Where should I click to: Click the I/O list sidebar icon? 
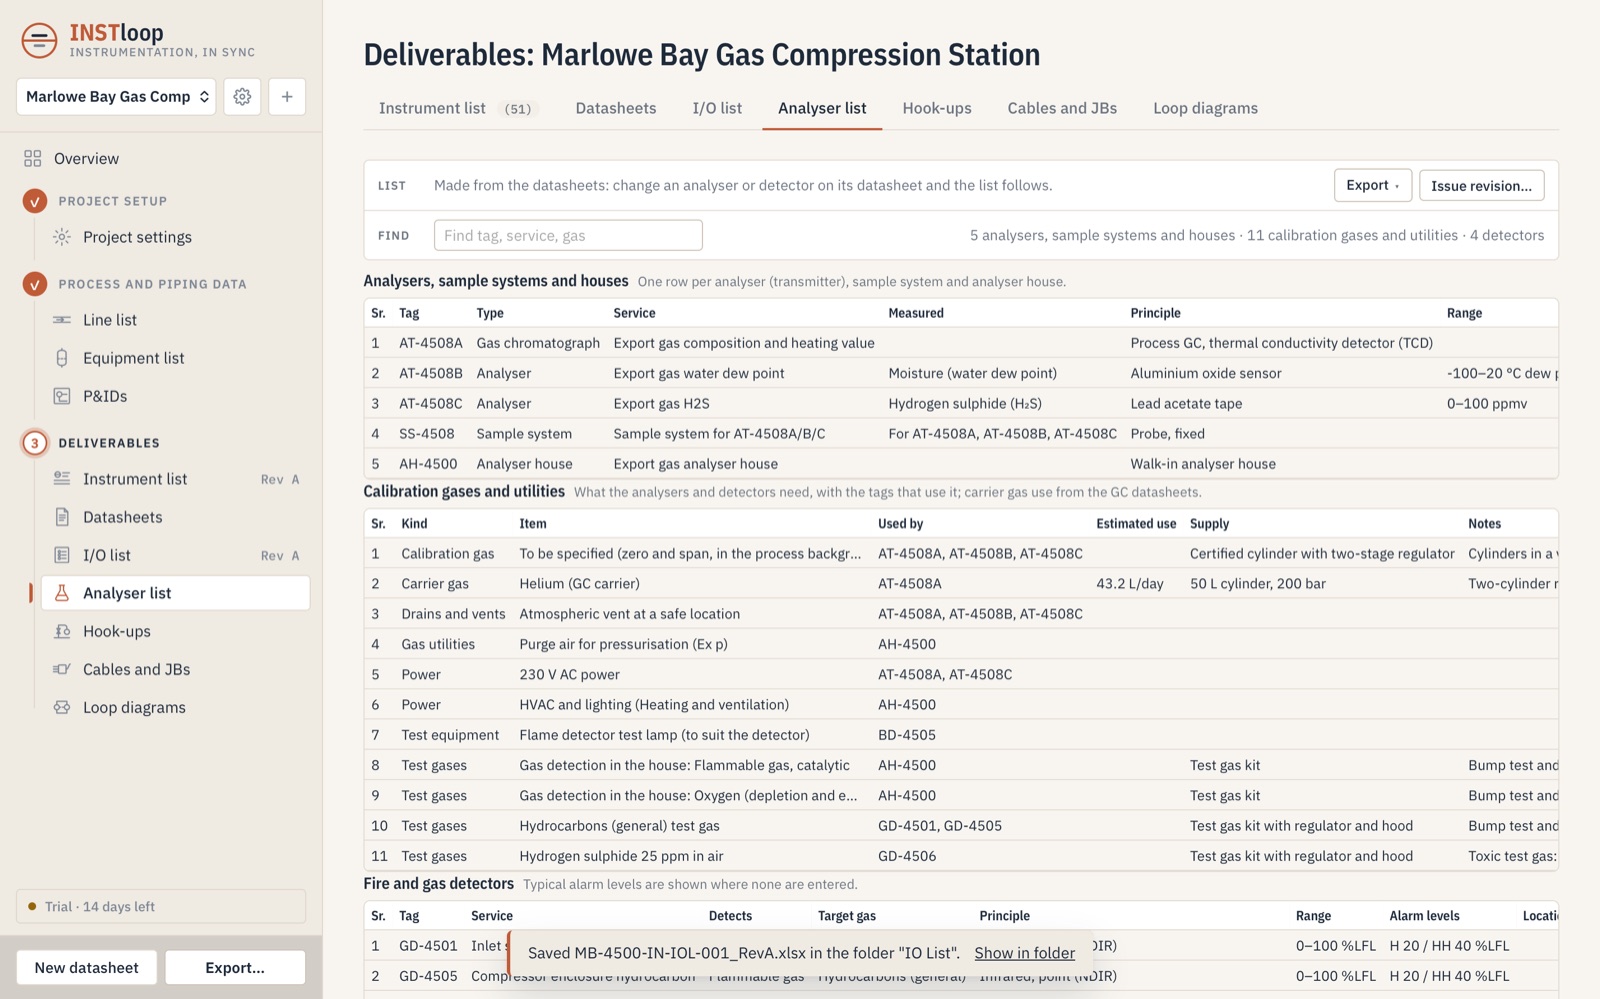click(x=62, y=555)
